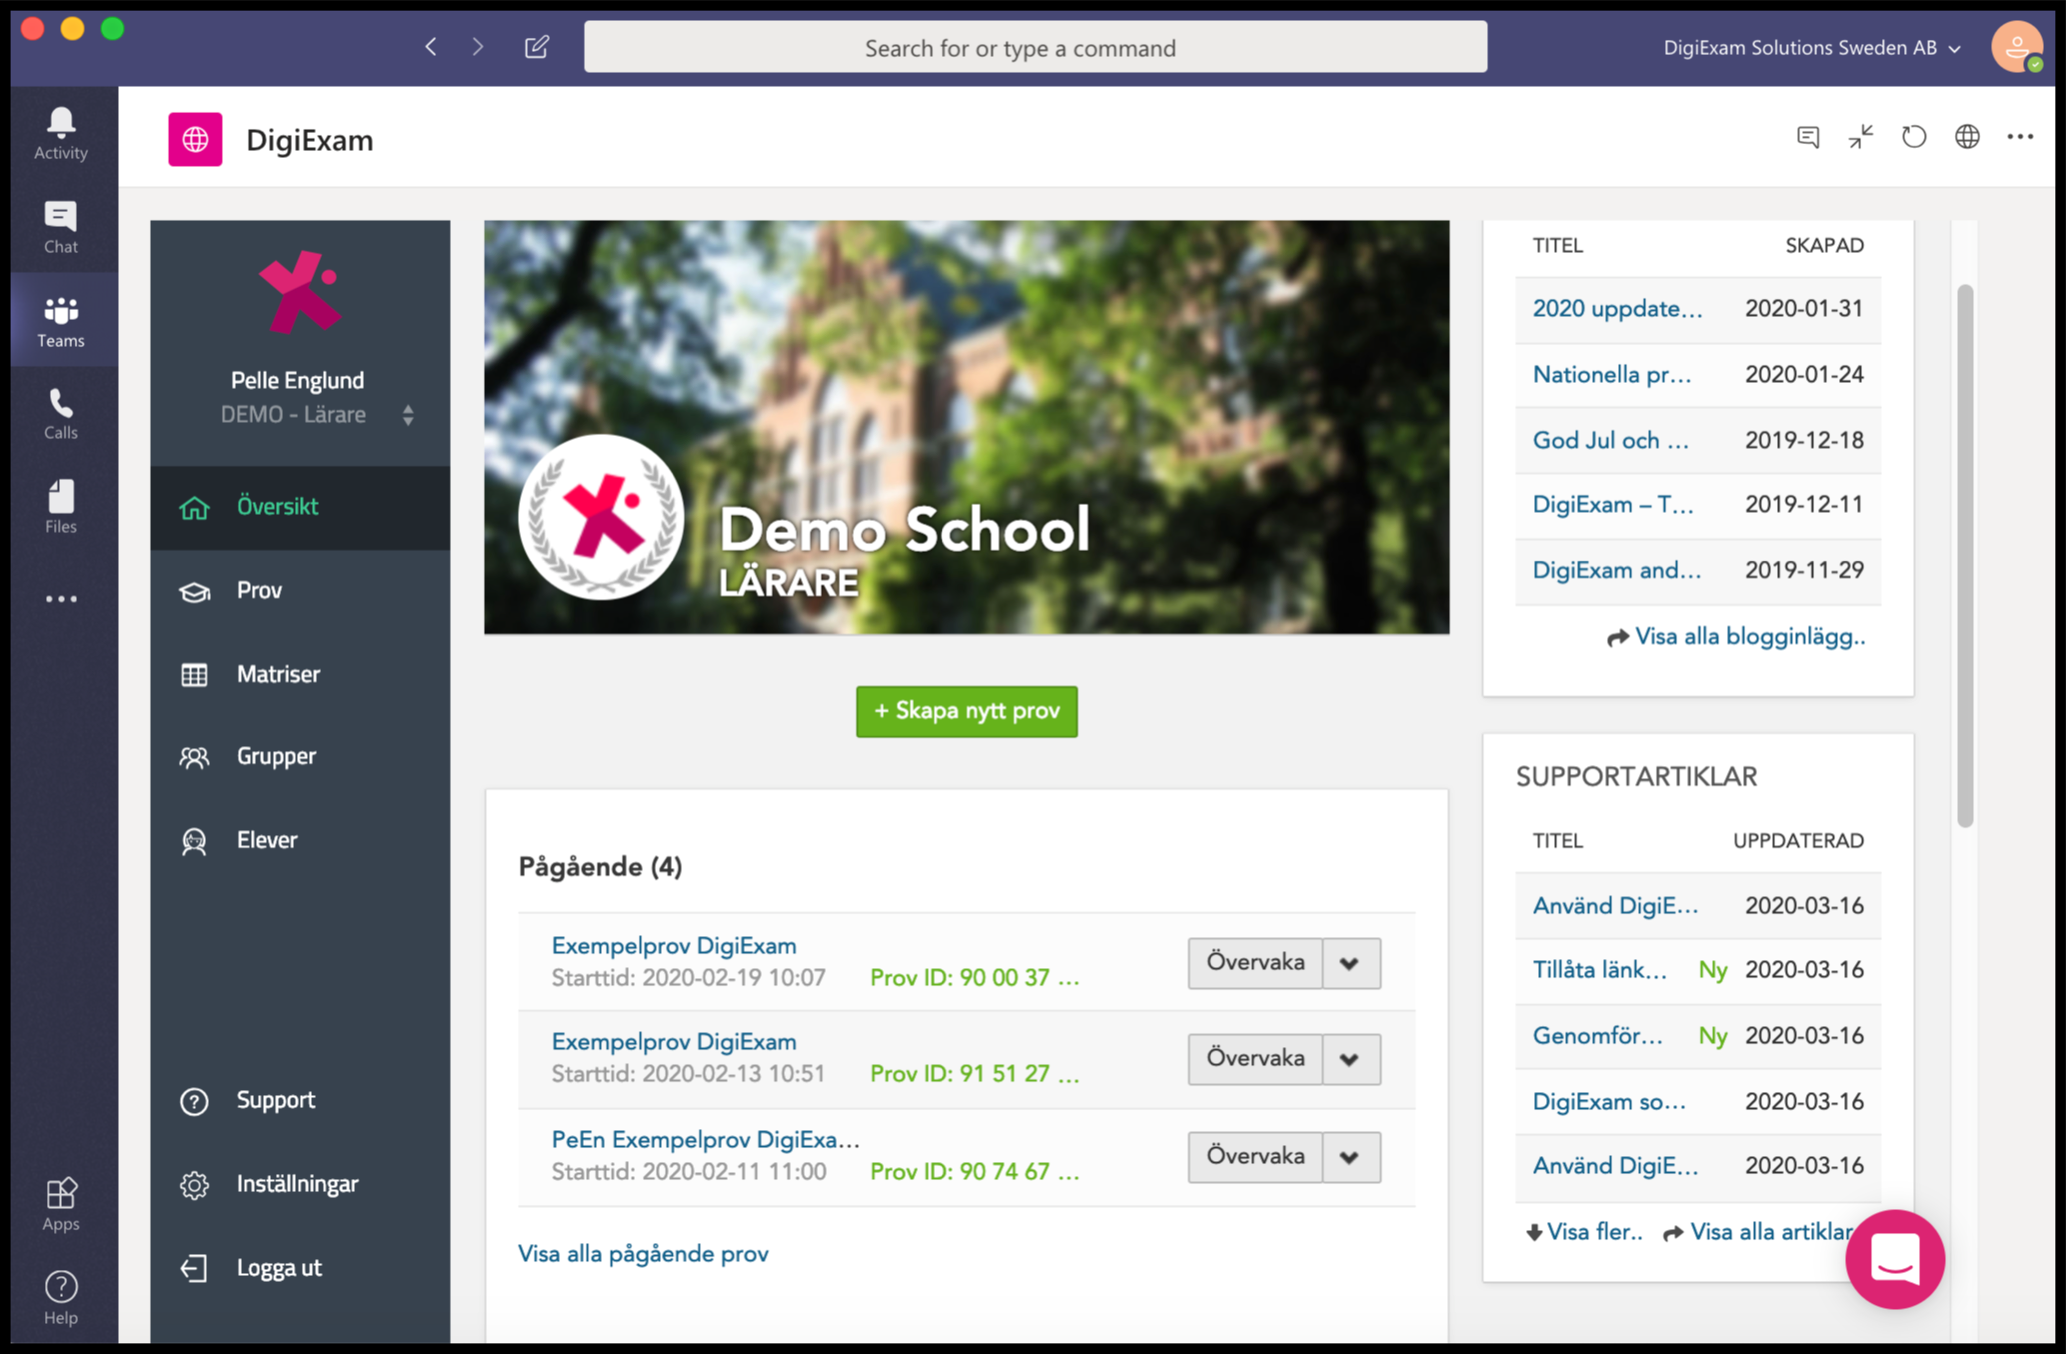
Task: Reload the DigiExam tab
Action: tap(1914, 137)
